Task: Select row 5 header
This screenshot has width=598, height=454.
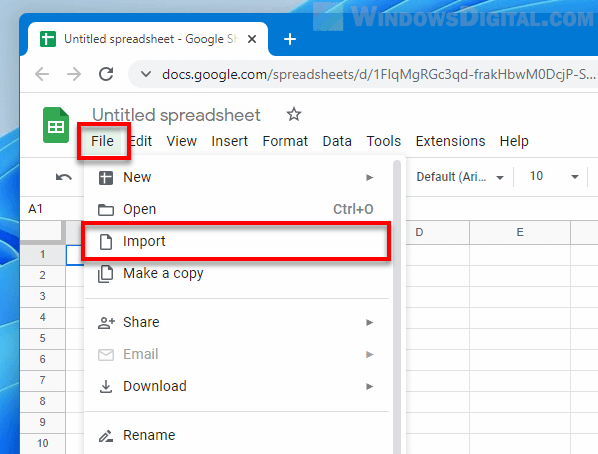Action: (43, 338)
